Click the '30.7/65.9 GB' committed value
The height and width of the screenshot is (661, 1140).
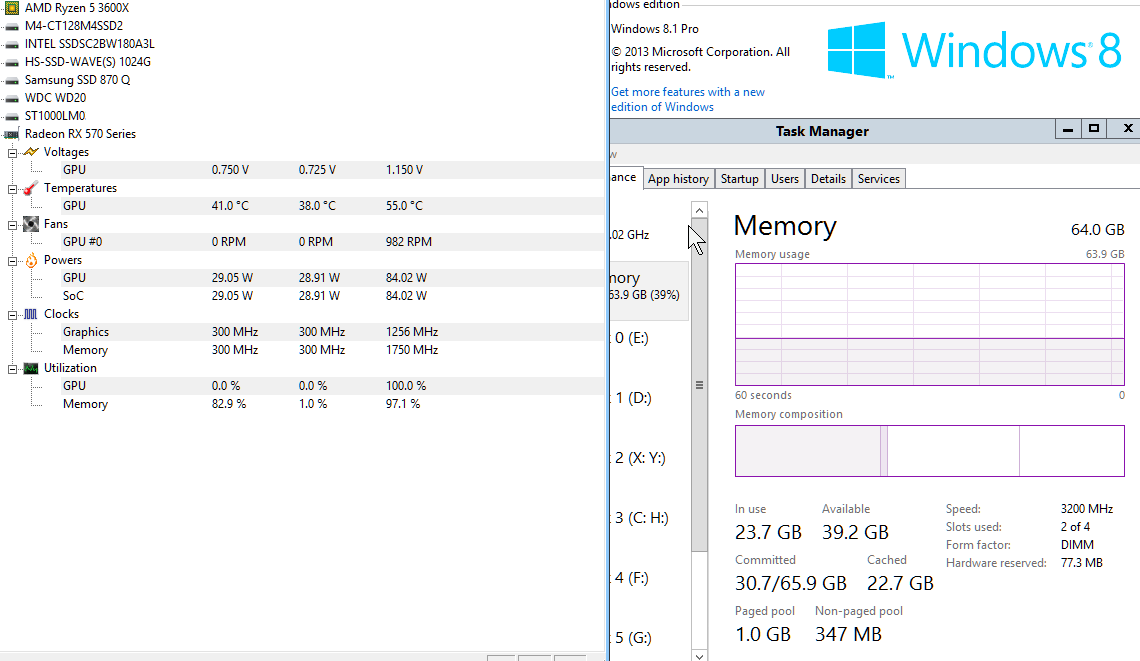tap(791, 583)
